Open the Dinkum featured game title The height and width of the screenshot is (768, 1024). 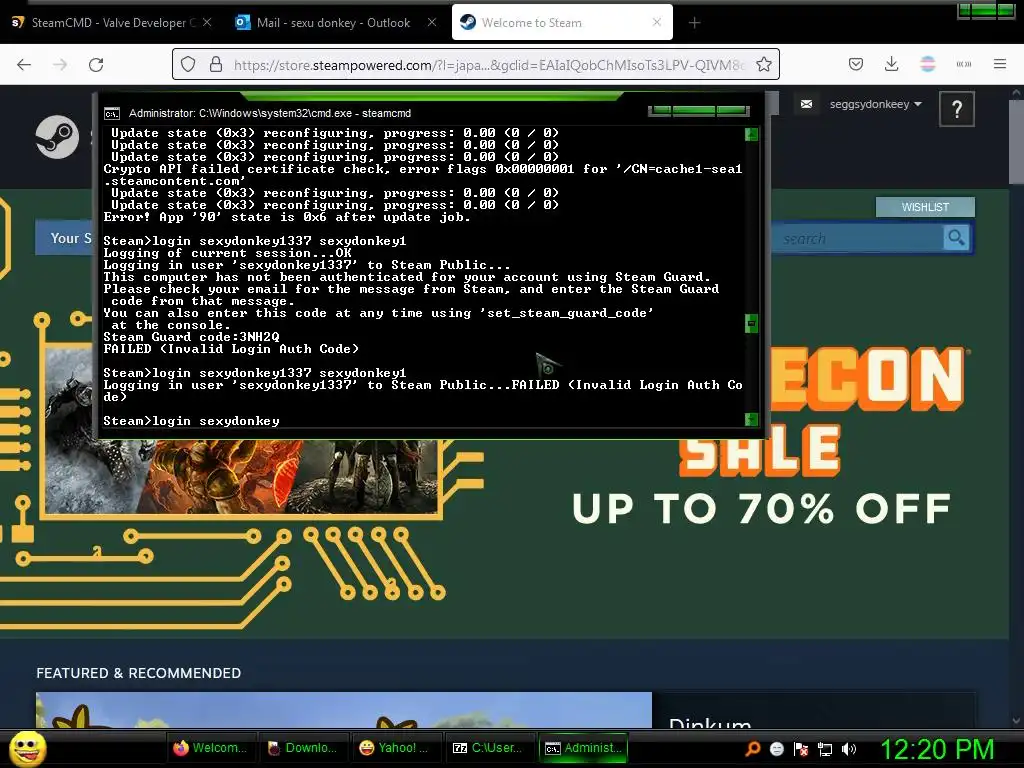(710, 722)
